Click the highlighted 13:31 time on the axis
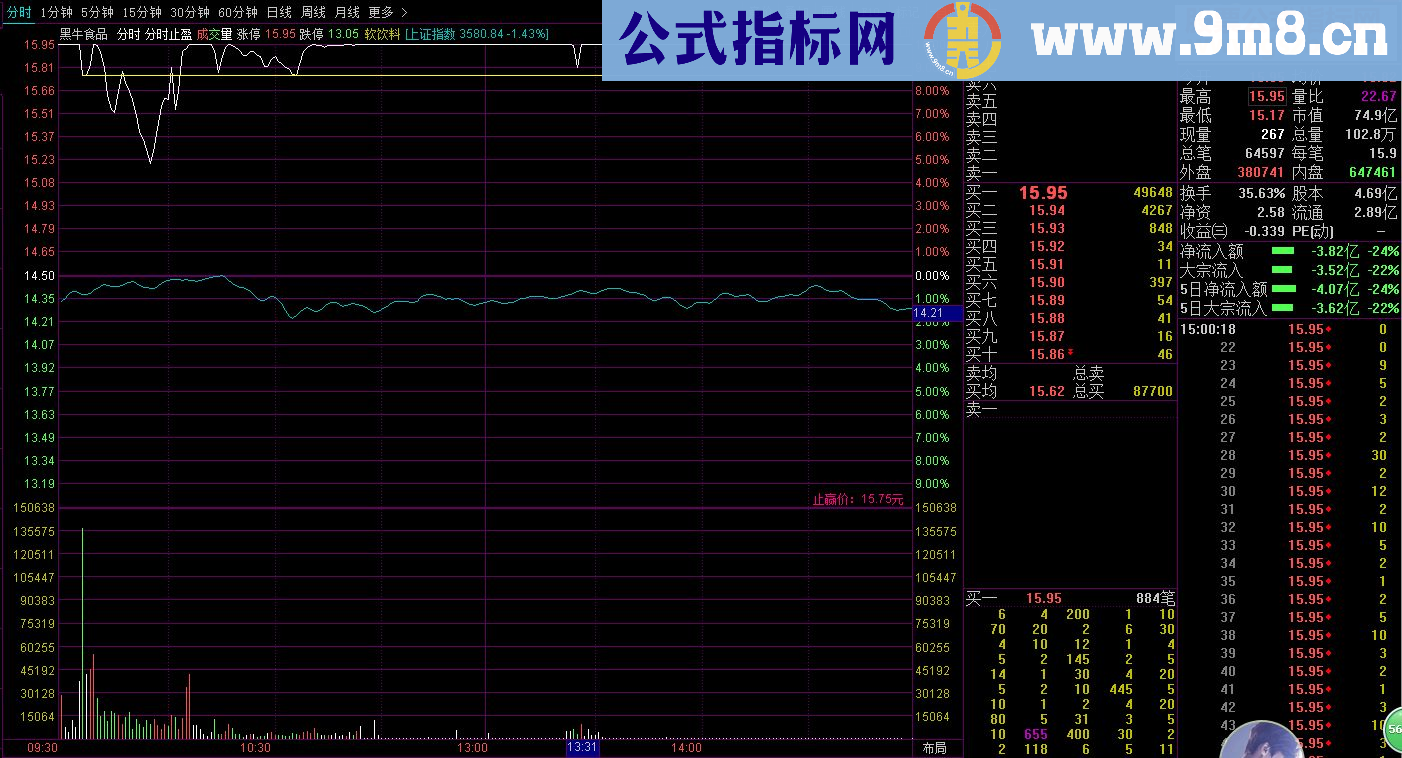 [x=580, y=746]
